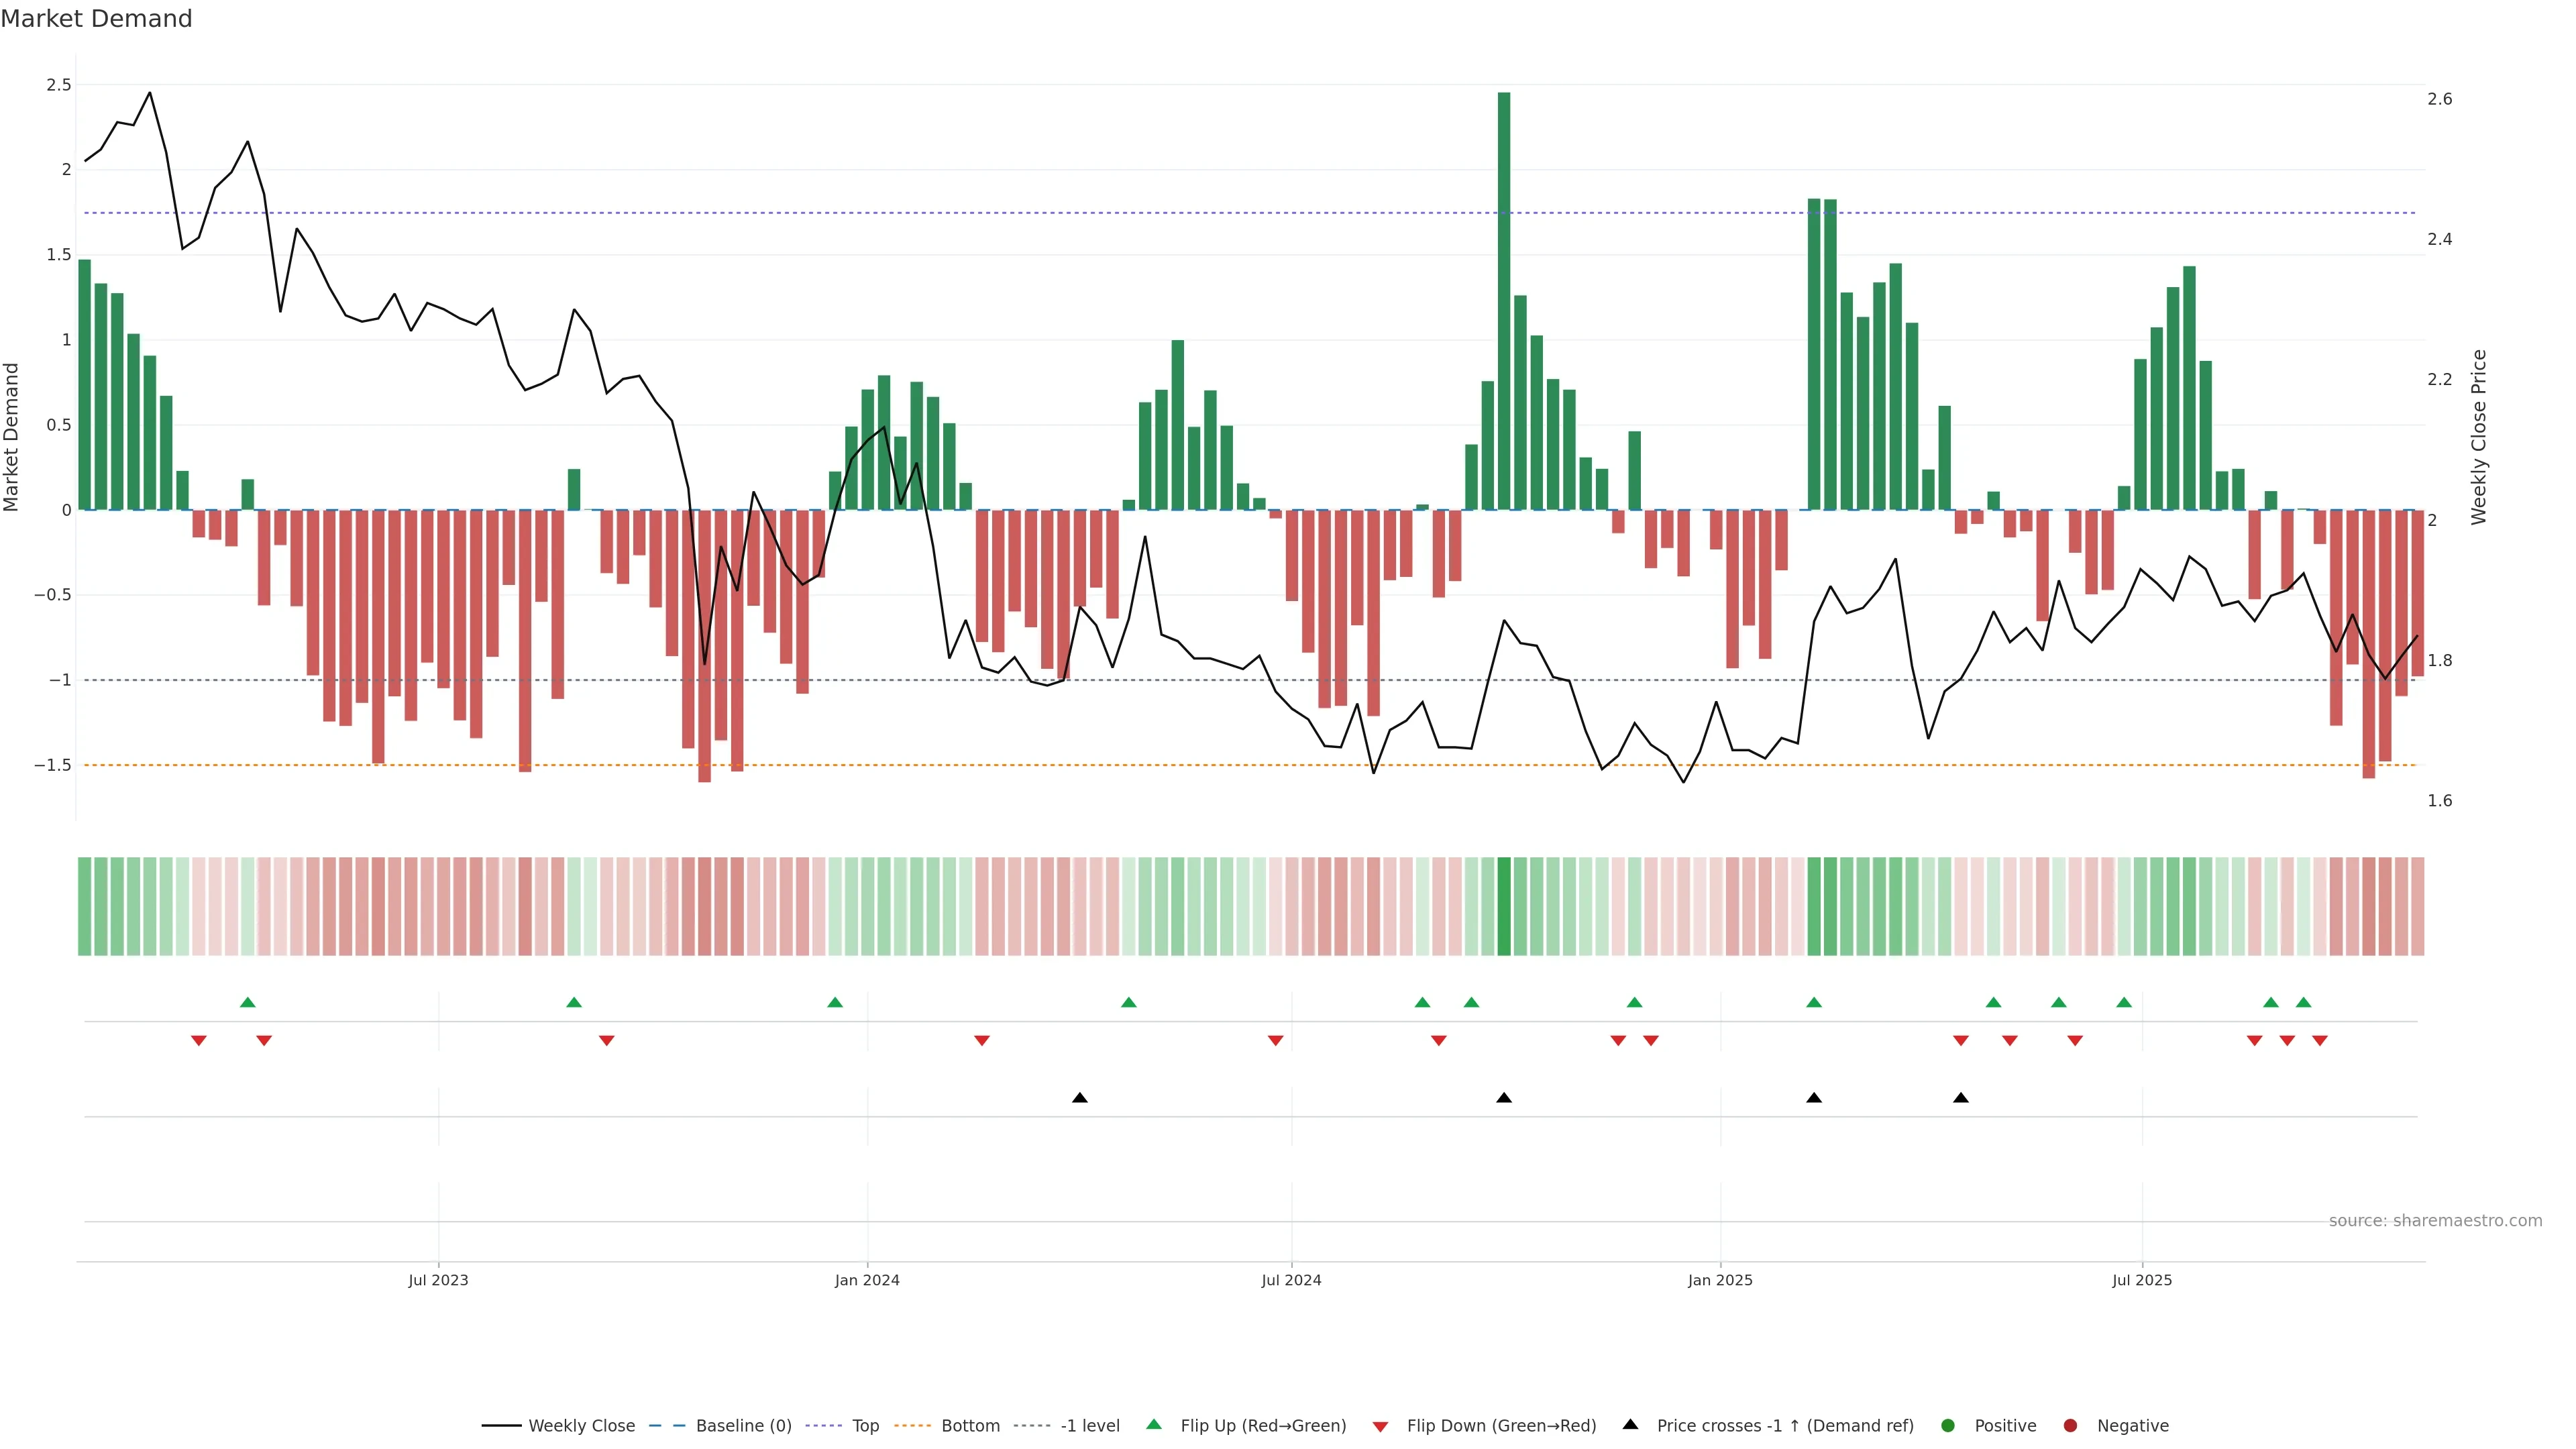The height and width of the screenshot is (1449, 2576).
Task: Click the darkest green heatmap strip cell
Action: pyautogui.click(x=1504, y=906)
